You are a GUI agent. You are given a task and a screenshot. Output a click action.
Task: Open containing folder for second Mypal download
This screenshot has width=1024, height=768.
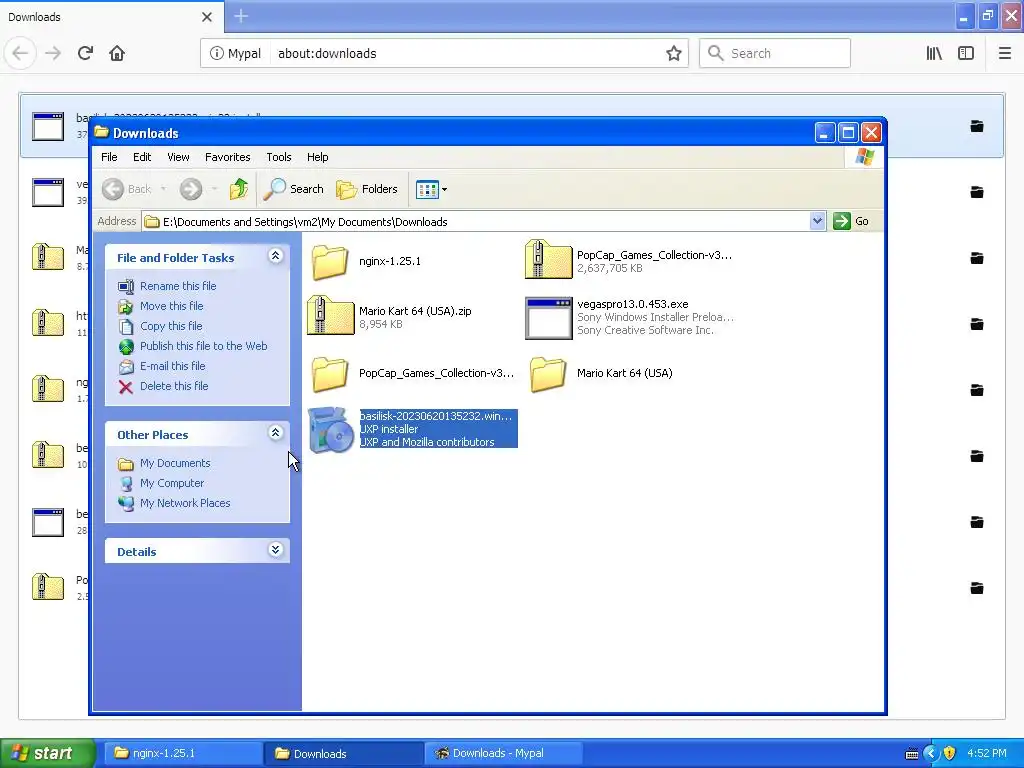[977, 192]
